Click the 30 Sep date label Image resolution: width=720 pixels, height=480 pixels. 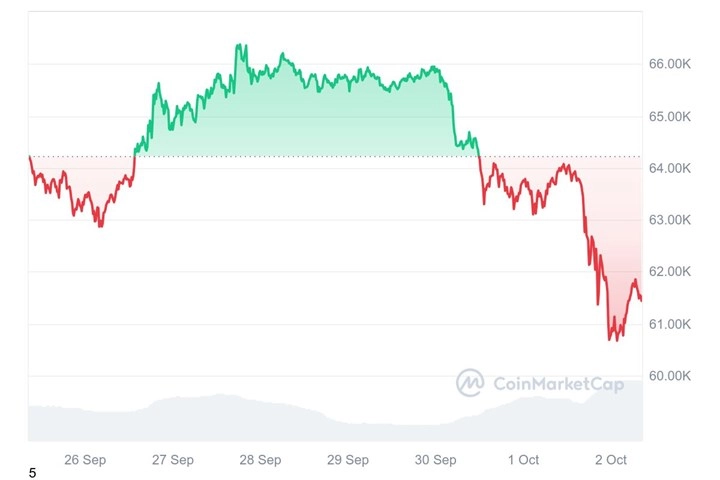435,460
